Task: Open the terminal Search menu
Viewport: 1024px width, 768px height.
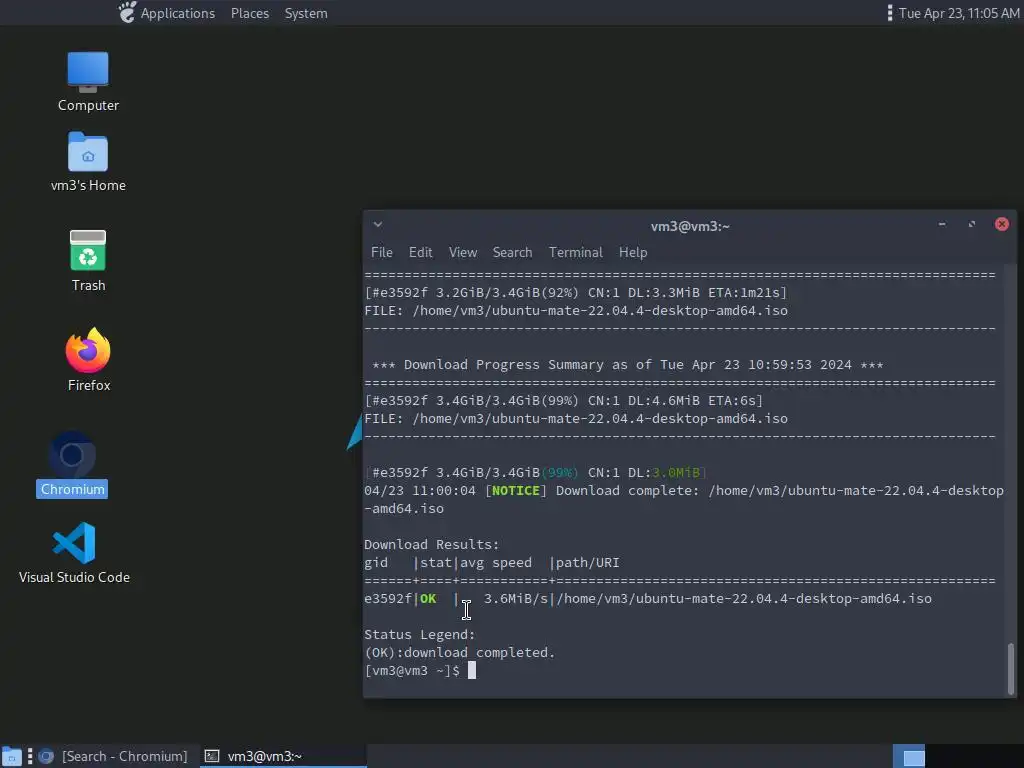Action: [512, 252]
